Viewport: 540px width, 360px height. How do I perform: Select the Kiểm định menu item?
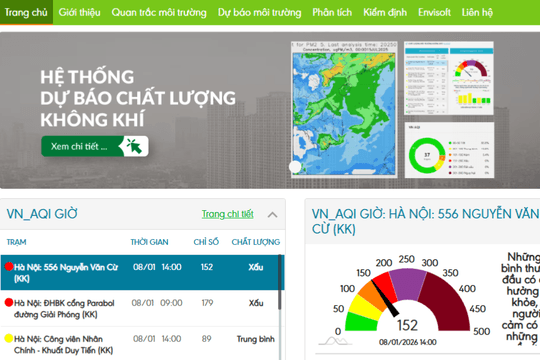click(x=385, y=12)
